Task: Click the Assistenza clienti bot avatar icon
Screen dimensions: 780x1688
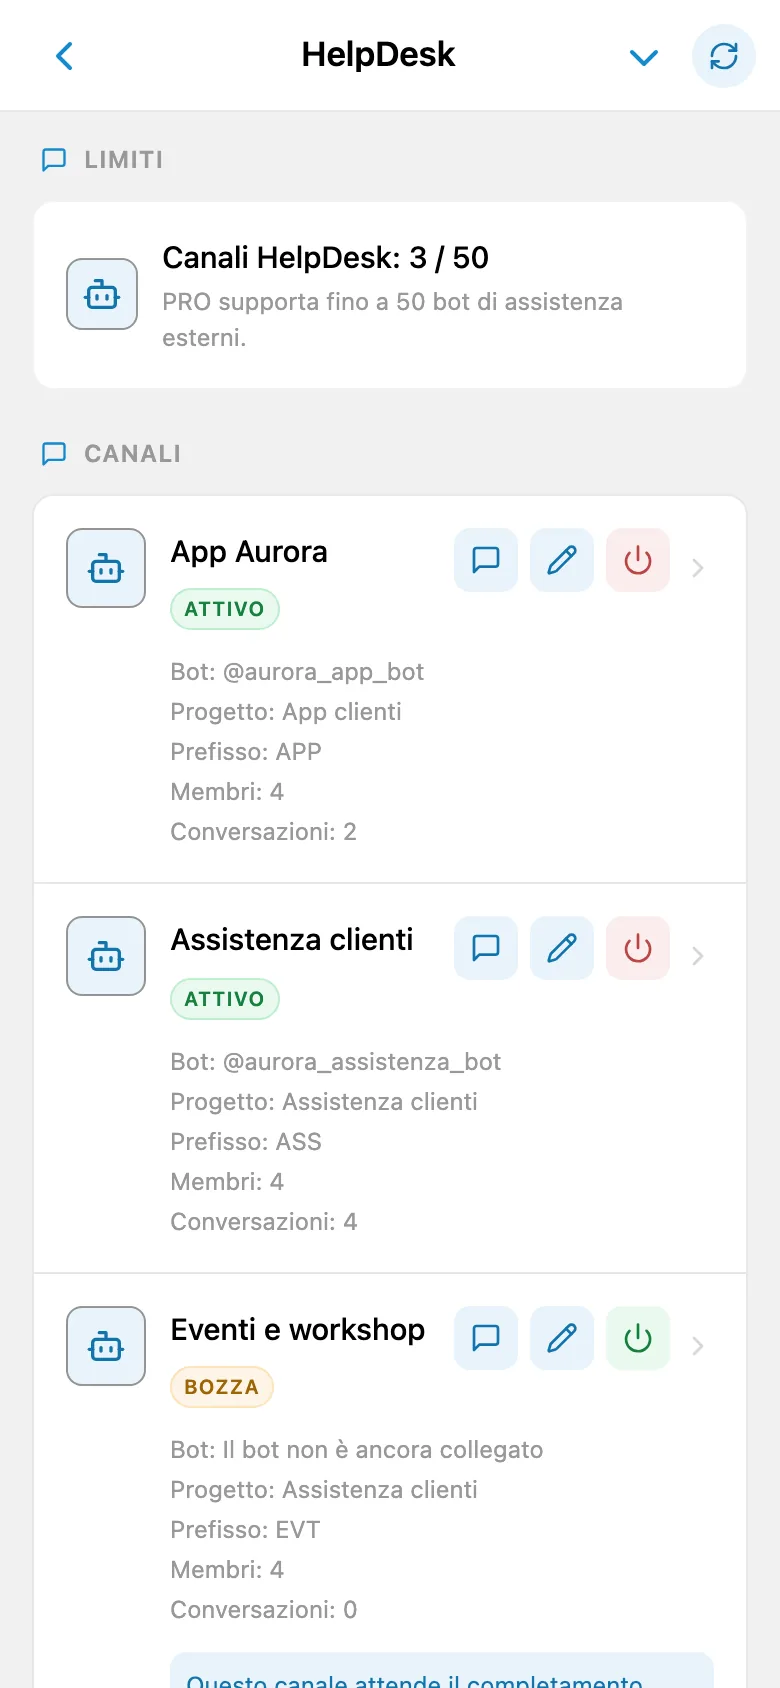Action: point(106,956)
